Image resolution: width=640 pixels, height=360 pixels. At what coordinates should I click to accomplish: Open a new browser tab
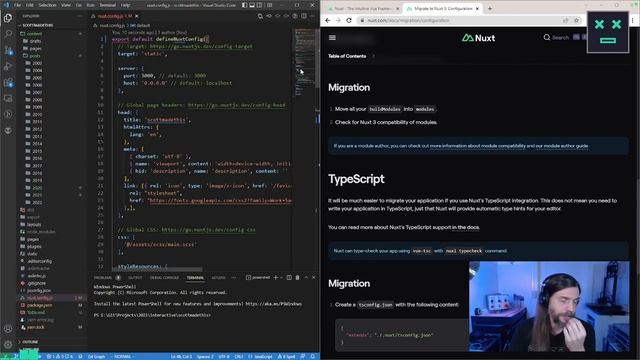(x=490, y=8)
